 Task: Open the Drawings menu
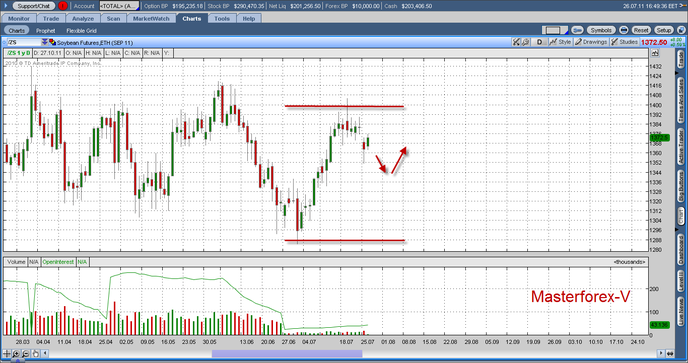click(x=591, y=42)
